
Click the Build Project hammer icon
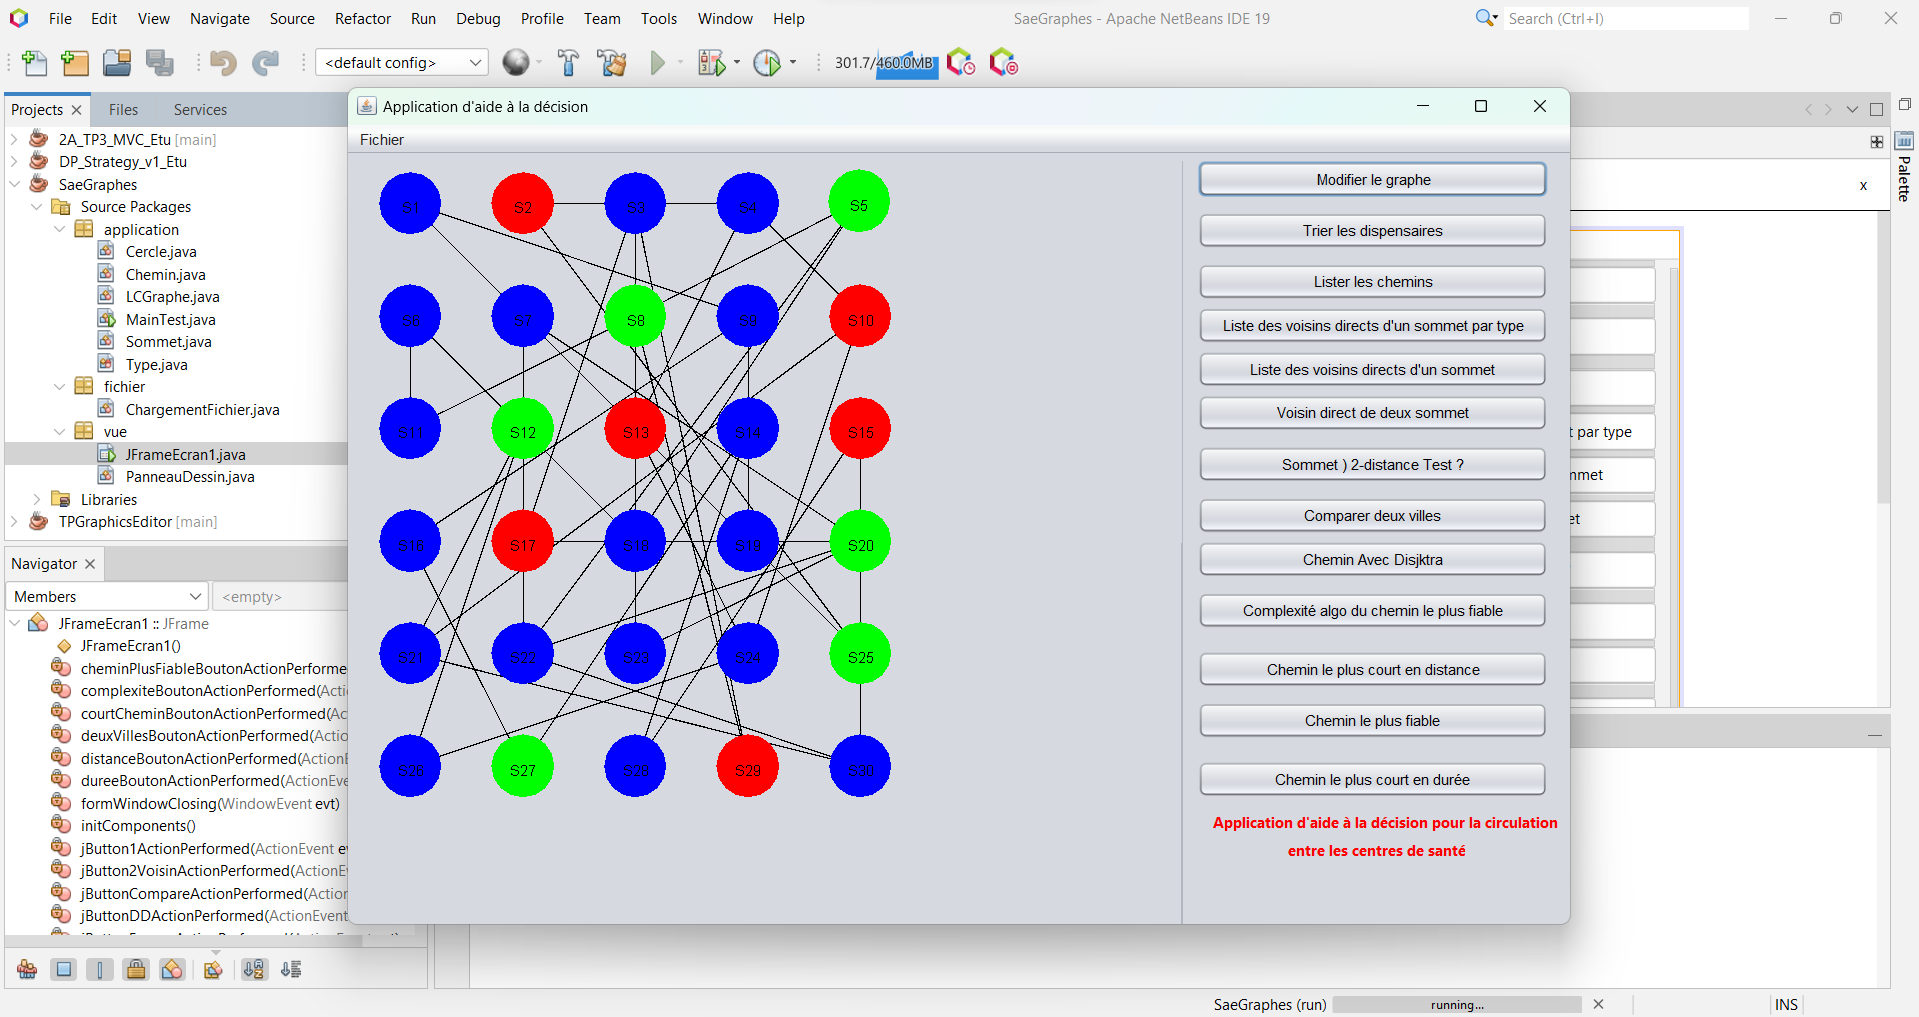(x=568, y=63)
